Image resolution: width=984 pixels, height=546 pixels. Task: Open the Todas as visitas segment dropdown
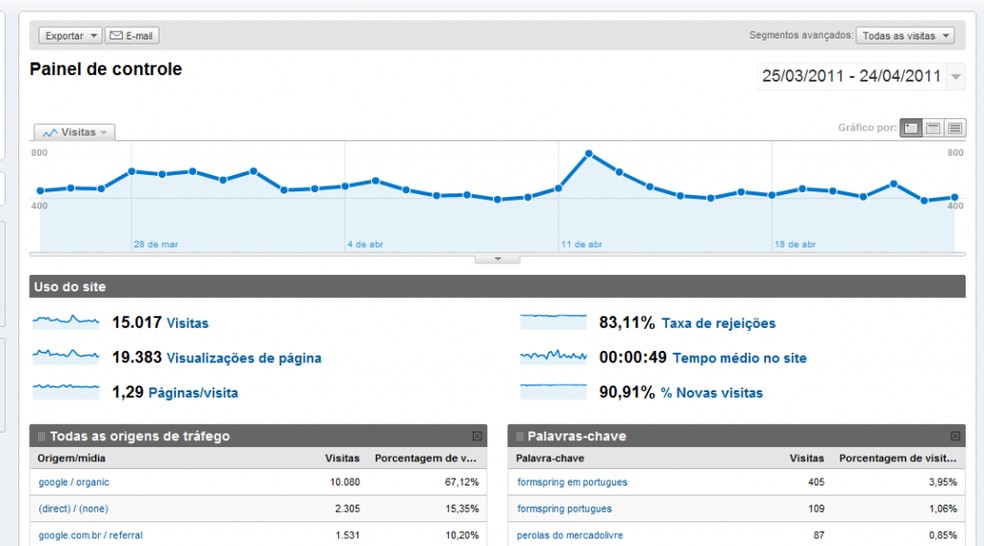click(x=906, y=36)
